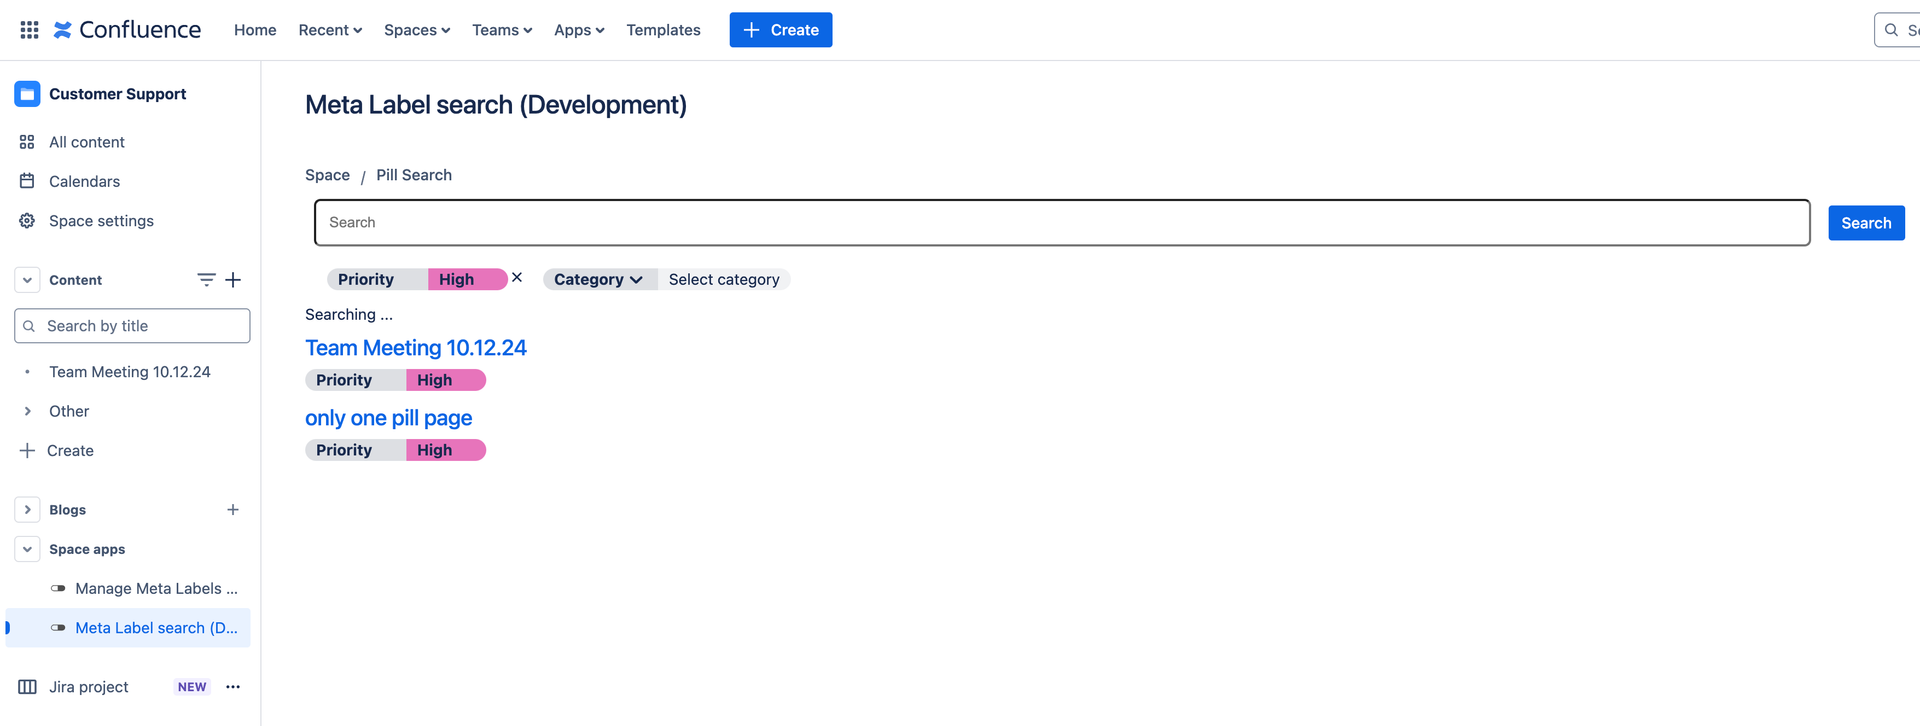Viewport: 1920px width, 726px height.
Task: Expand the Blogs section
Action: click(x=27, y=510)
